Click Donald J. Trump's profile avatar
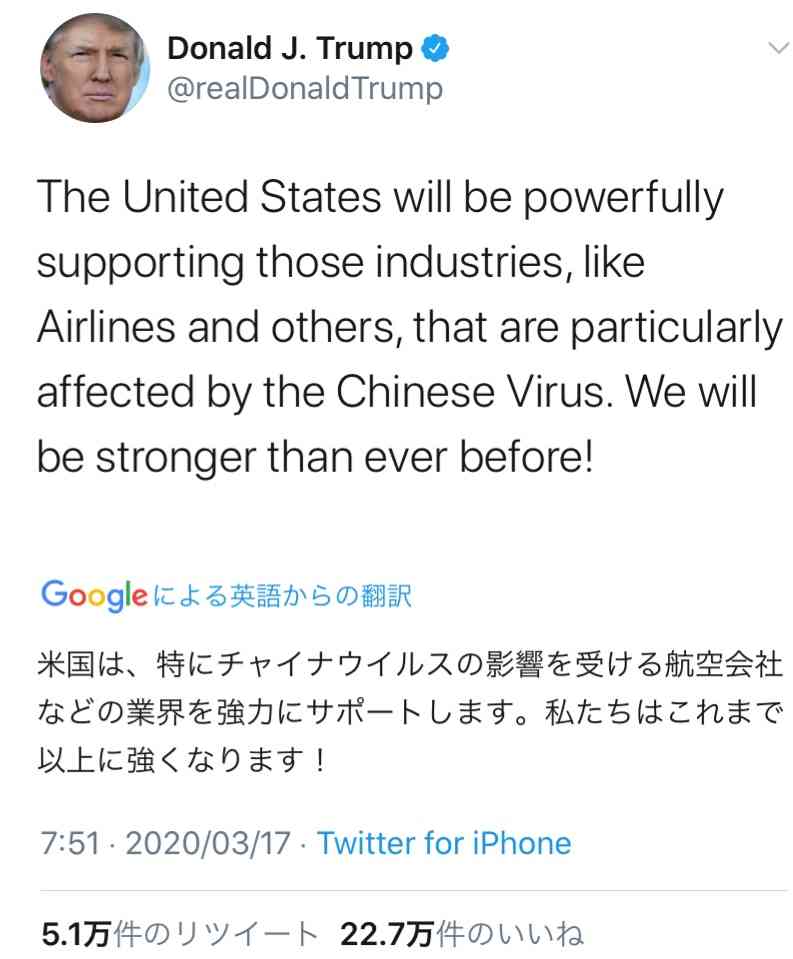793x959 pixels. click(x=95, y=68)
